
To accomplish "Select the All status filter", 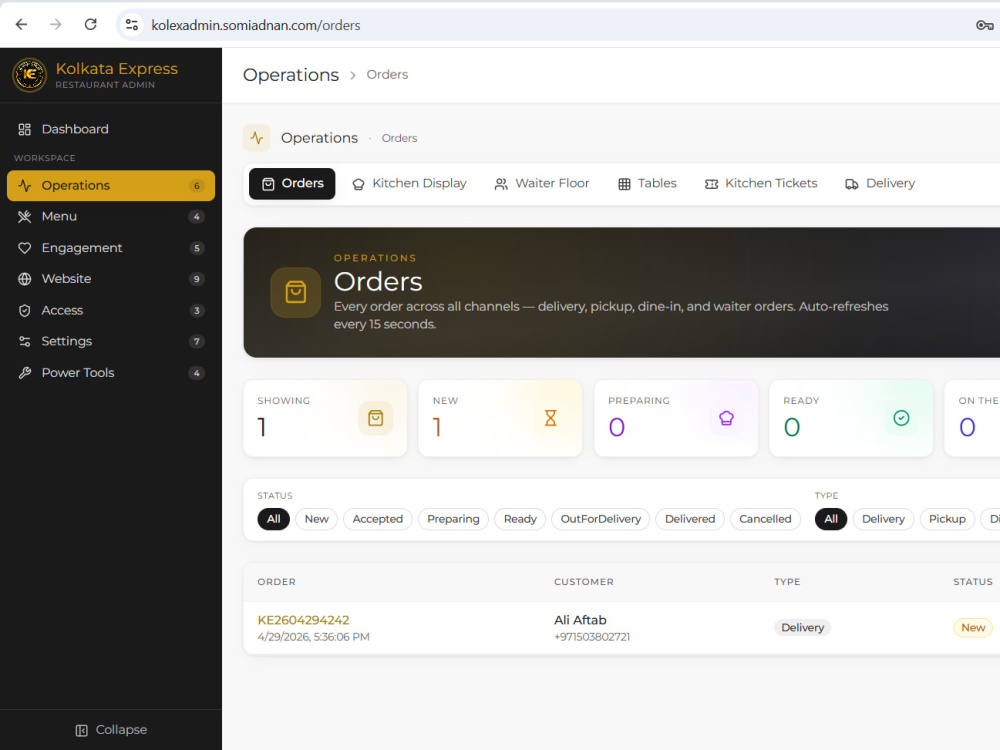I will click(x=274, y=519).
